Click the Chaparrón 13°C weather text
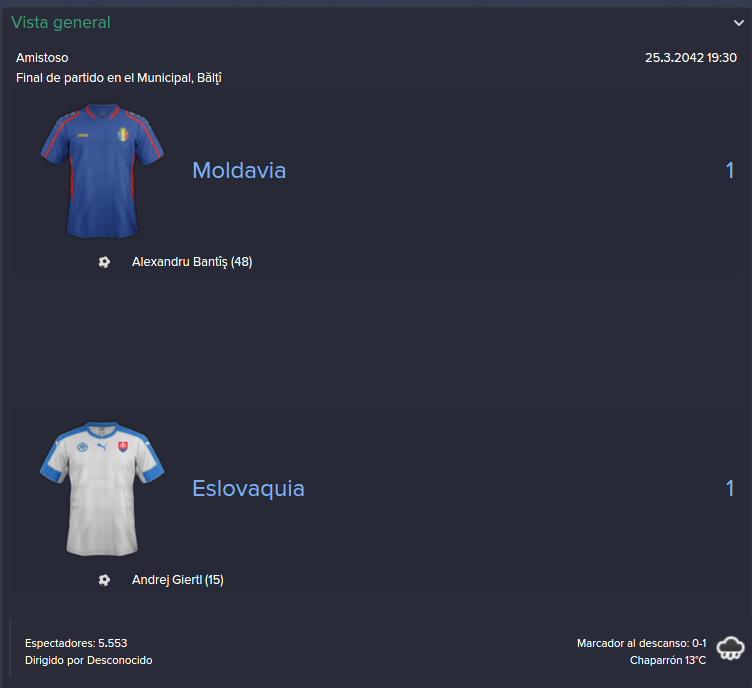Image resolution: width=752 pixels, height=688 pixels. pos(668,660)
